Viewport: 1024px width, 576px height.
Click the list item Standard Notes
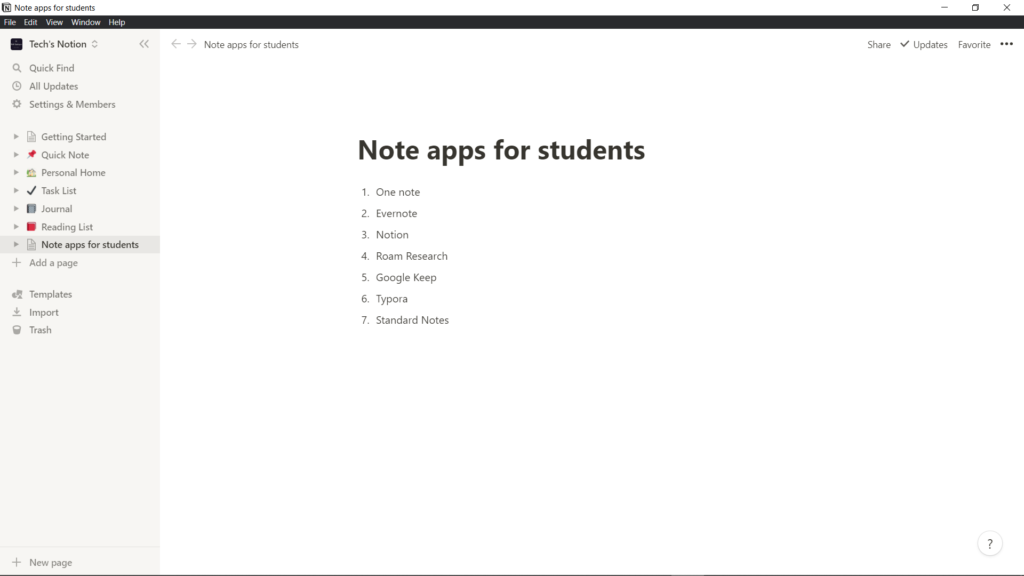pyautogui.click(x=412, y=320)
